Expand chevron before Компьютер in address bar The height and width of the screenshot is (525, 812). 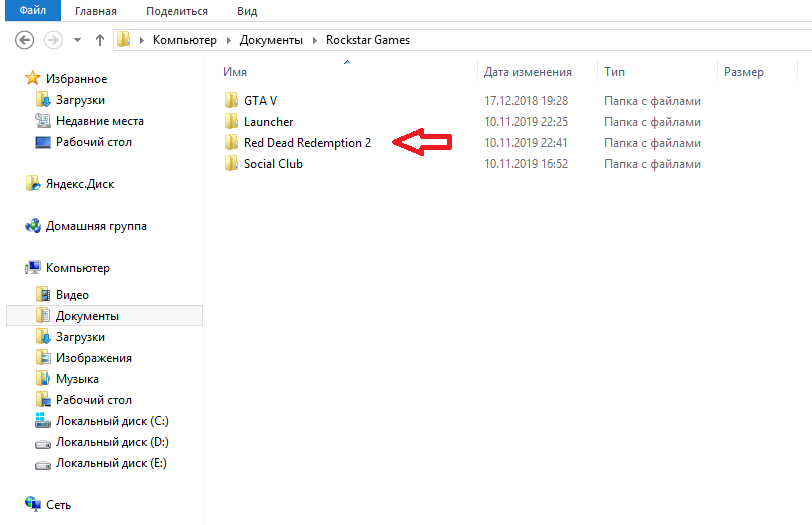[x=141, y=40]
